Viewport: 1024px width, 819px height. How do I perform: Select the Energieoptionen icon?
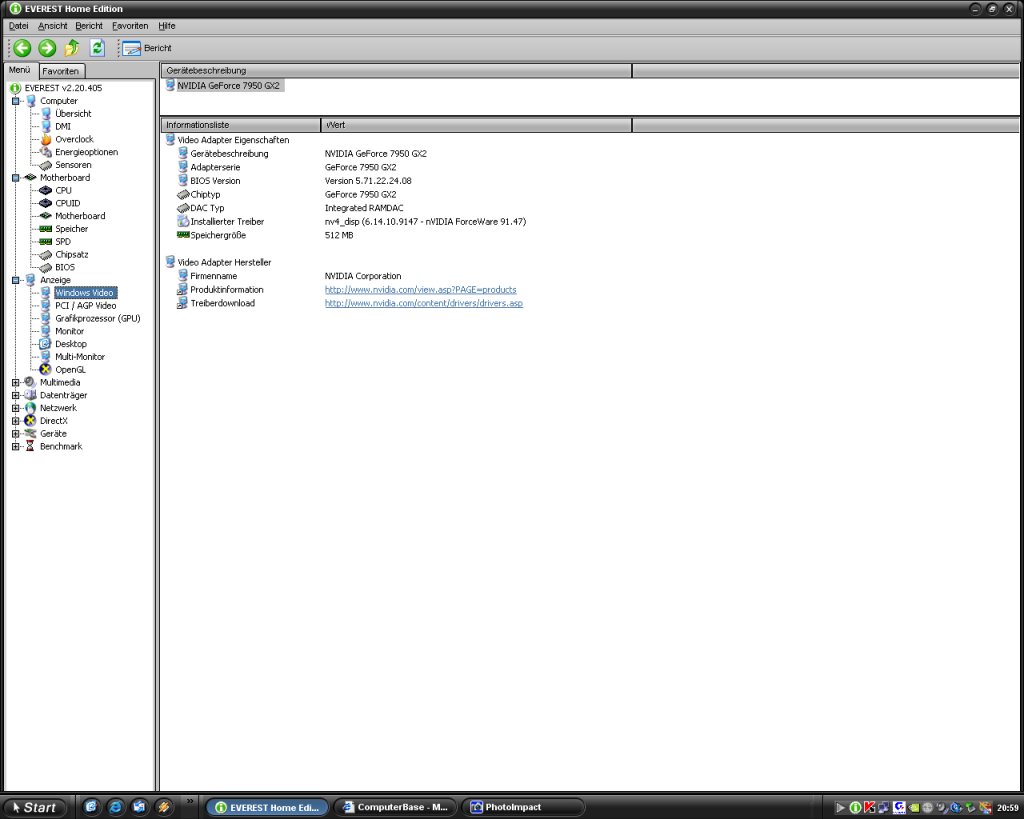(46, 152)
